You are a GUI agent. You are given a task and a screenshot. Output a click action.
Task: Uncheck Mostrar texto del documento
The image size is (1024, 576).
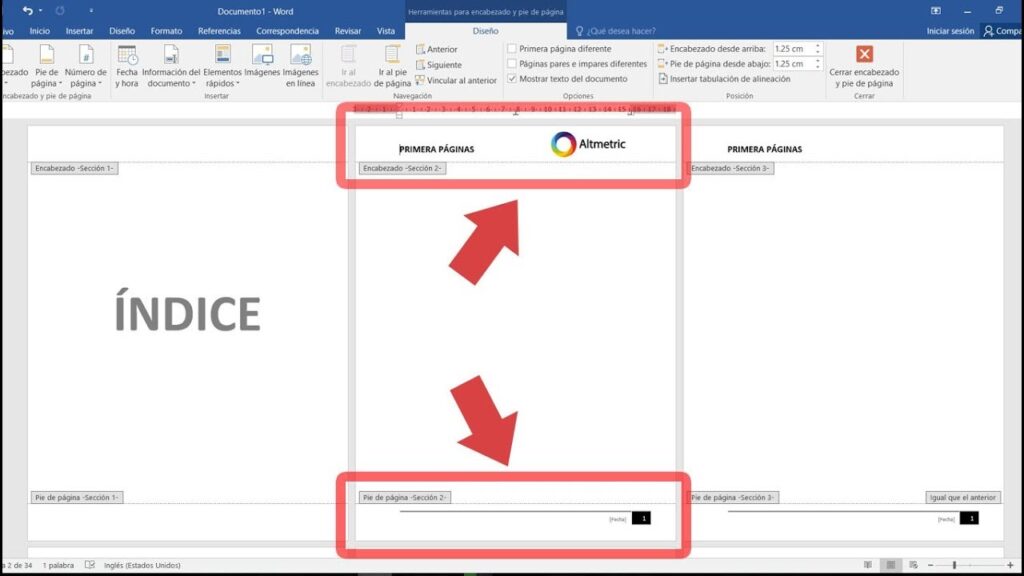(513, 79)
